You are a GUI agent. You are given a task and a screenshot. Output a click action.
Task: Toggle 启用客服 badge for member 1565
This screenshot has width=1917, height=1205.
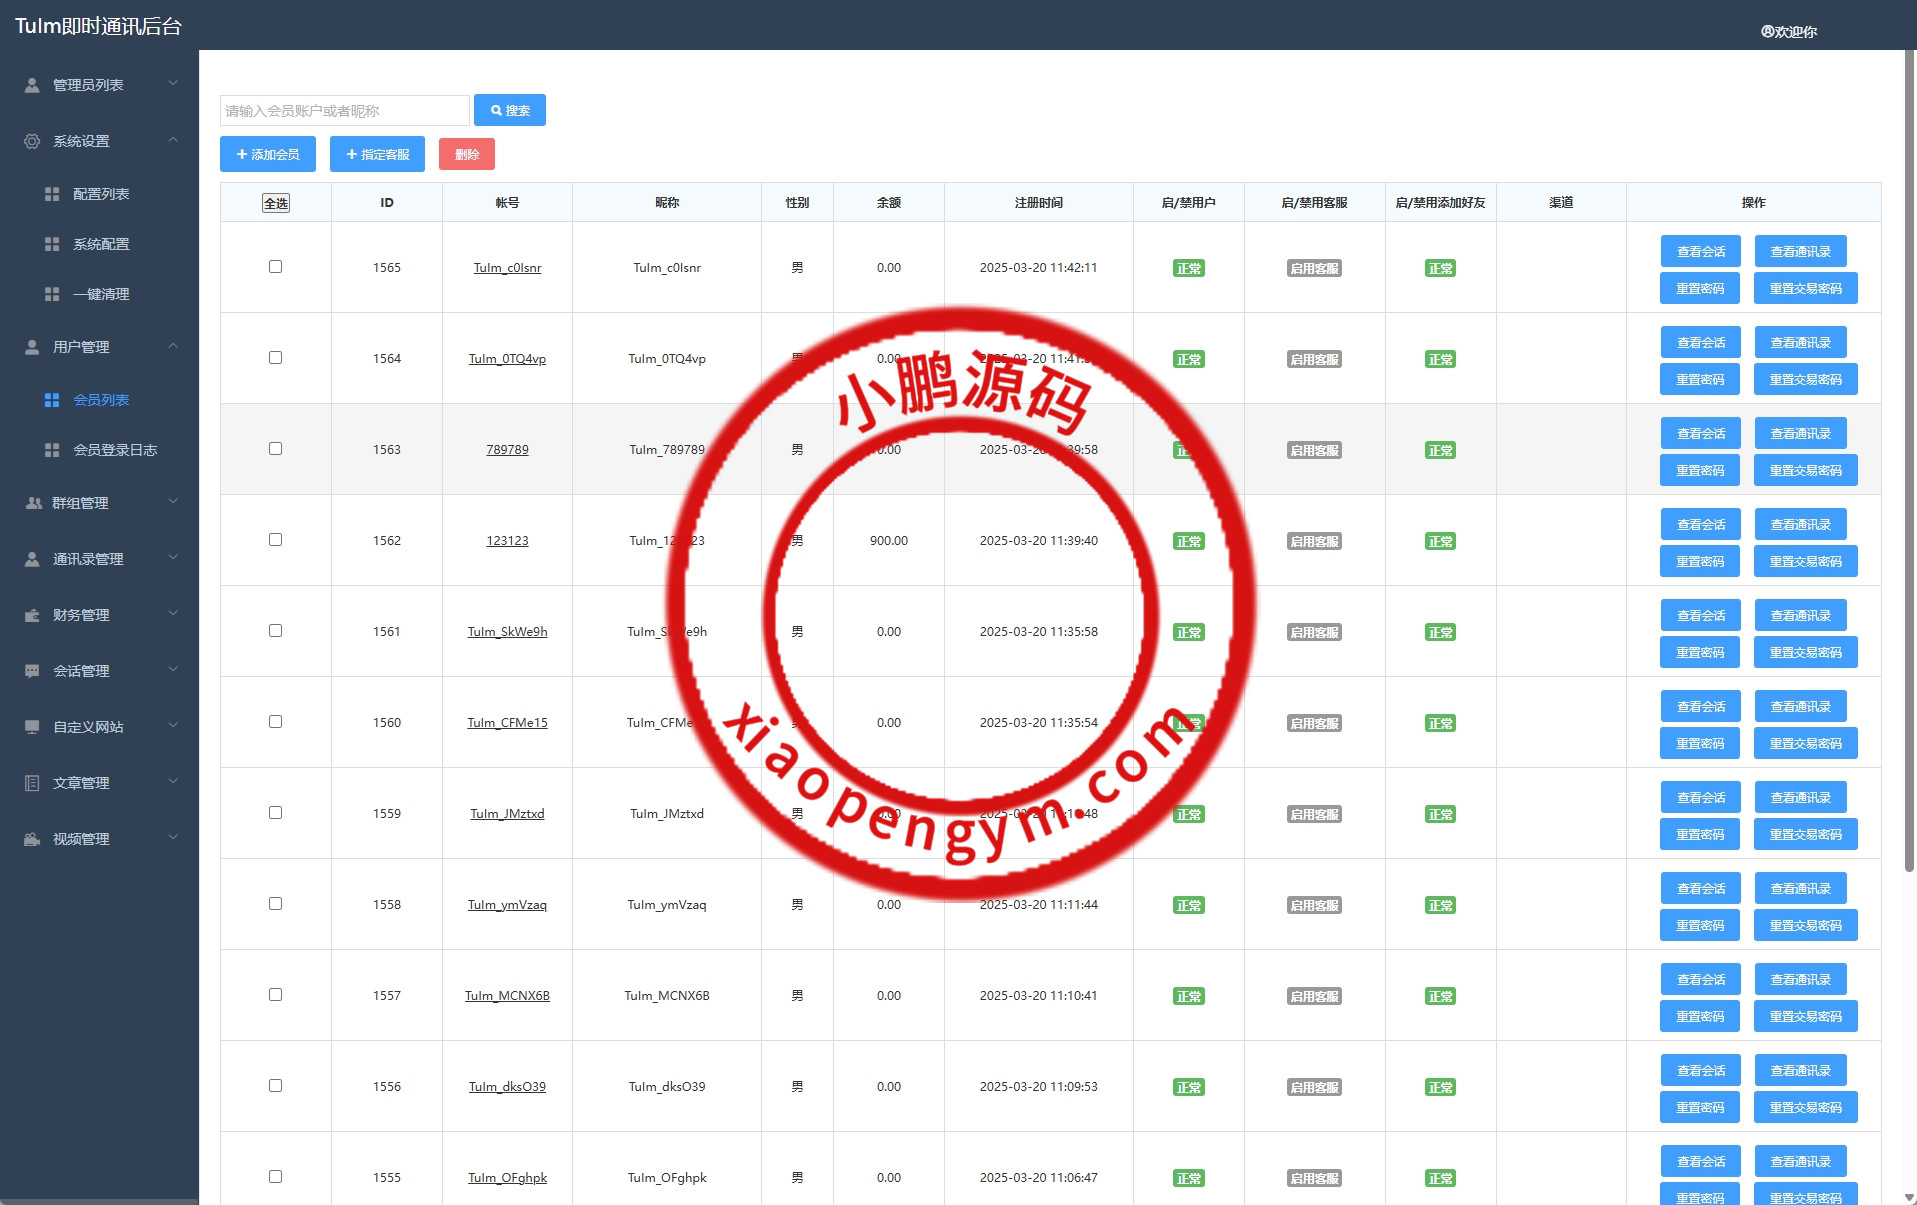point(1314,268)
